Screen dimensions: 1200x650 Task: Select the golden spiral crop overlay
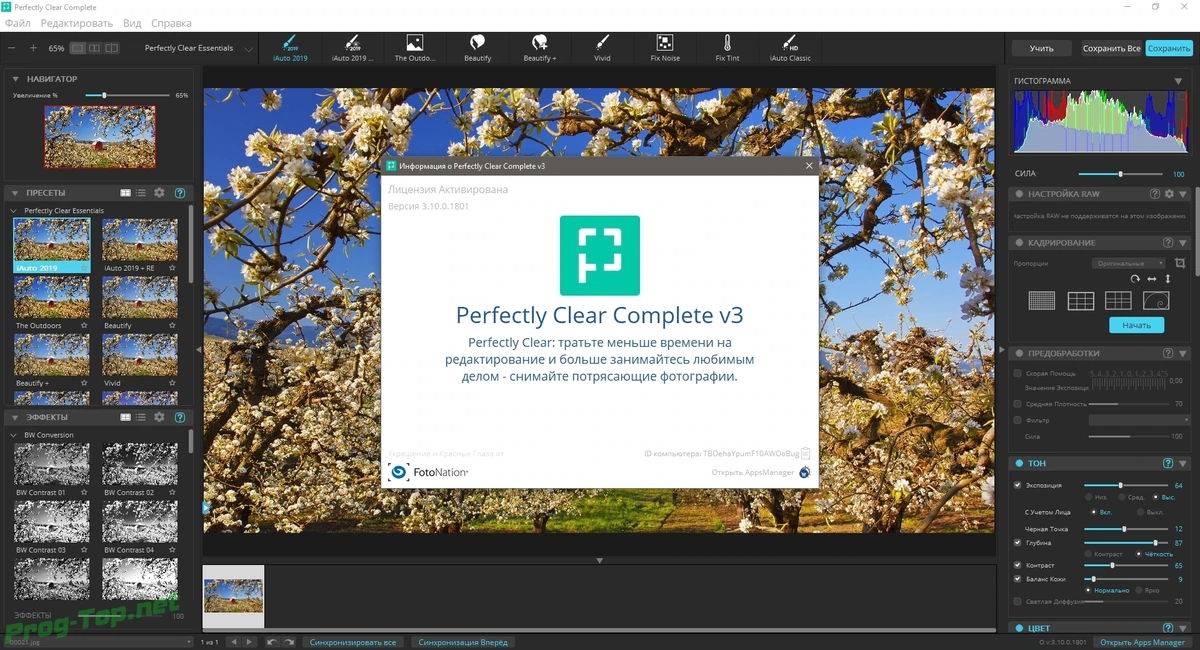[1156, 301]
